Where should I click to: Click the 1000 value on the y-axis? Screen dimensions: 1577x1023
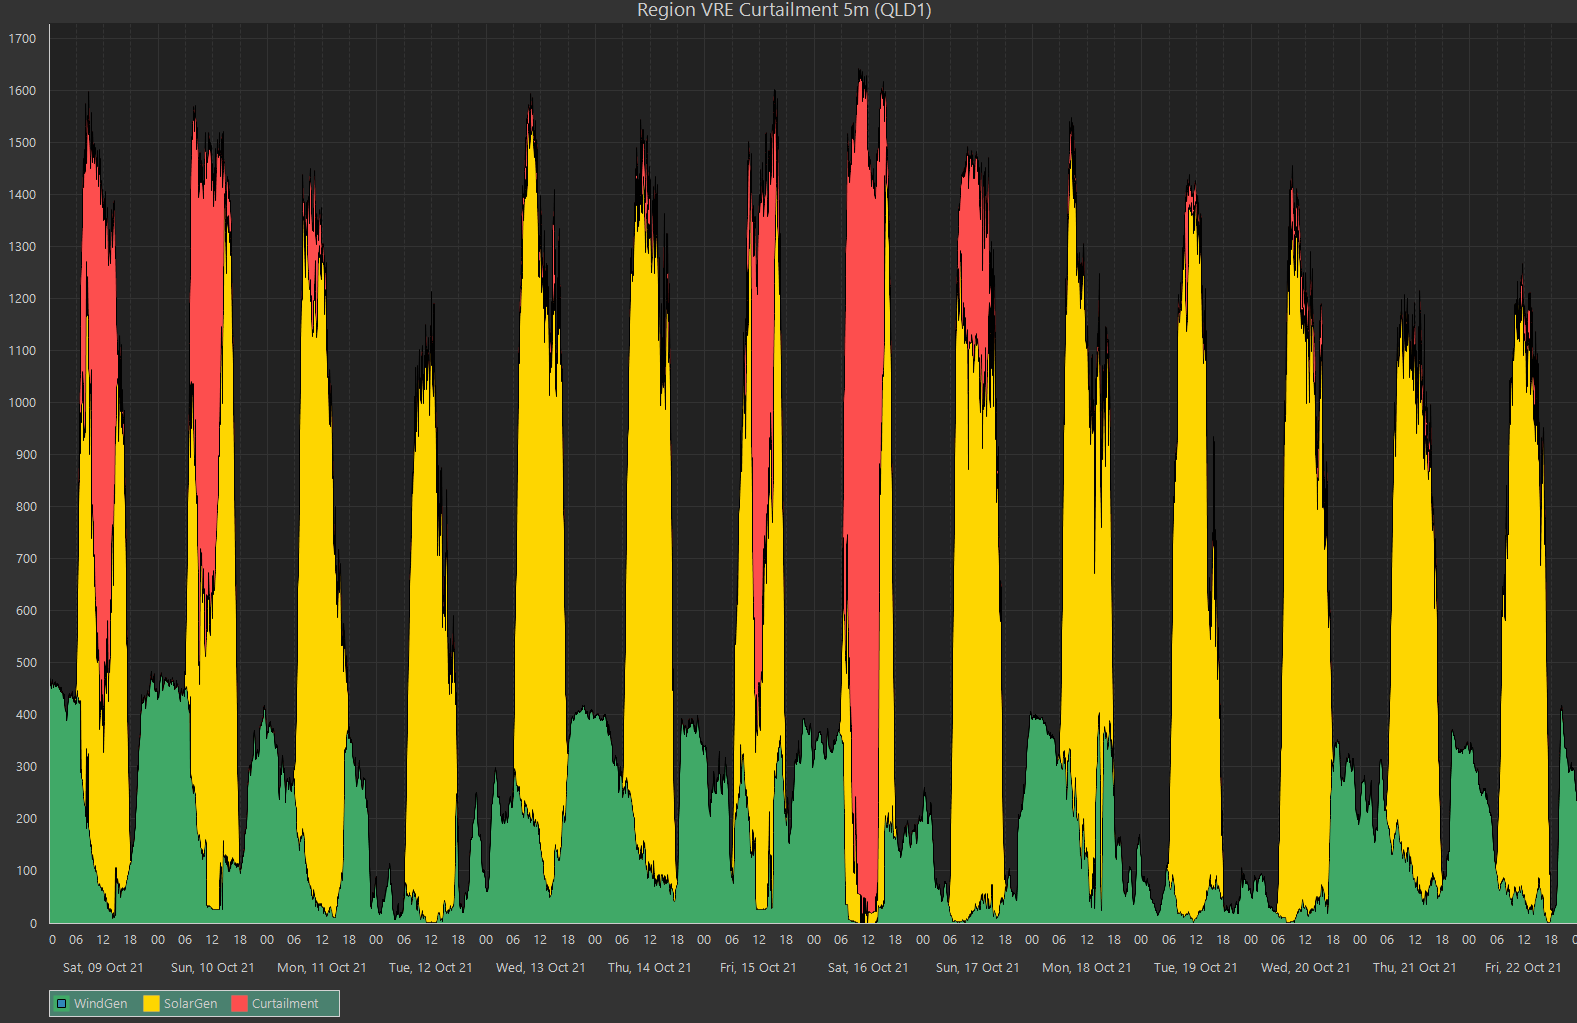pos(22,402)
